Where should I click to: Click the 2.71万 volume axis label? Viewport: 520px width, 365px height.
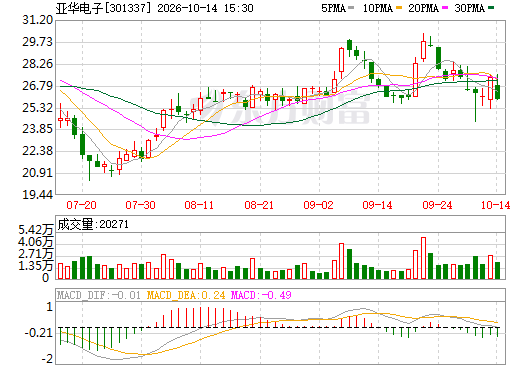36,254
